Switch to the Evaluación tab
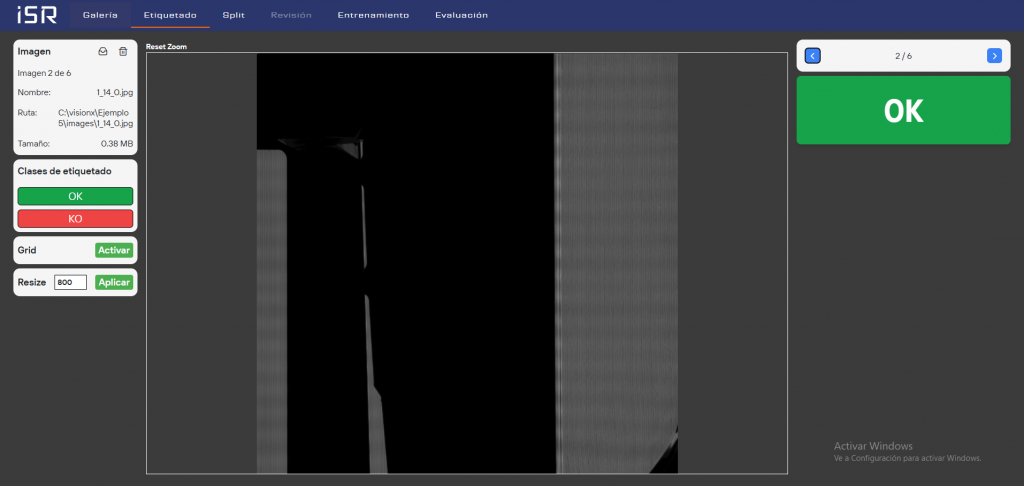Image resolution: width=1024 pixels, height=486 pixels. click(x=461, y=15)
